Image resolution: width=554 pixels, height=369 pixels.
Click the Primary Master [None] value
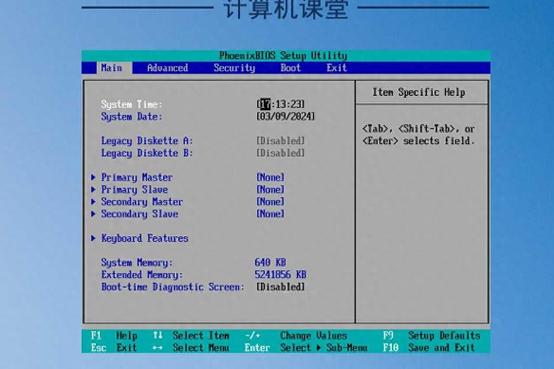[x=270, y=177]
